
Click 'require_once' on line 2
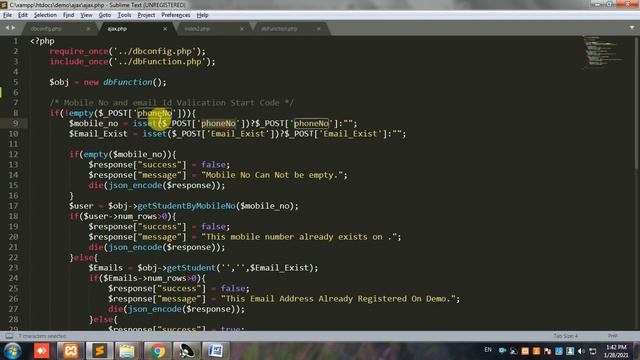point(79,51)
